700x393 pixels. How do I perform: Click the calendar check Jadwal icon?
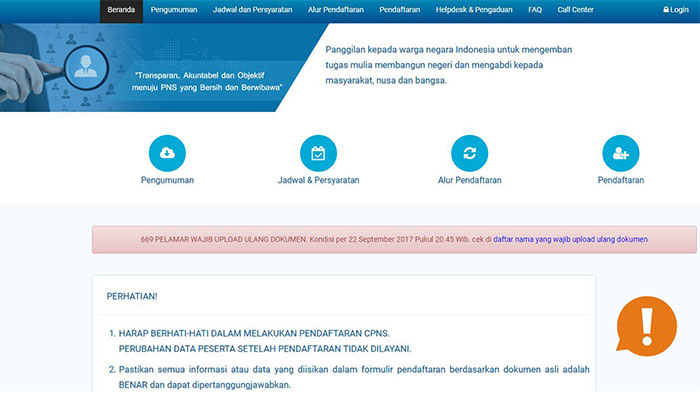[318, 153]
